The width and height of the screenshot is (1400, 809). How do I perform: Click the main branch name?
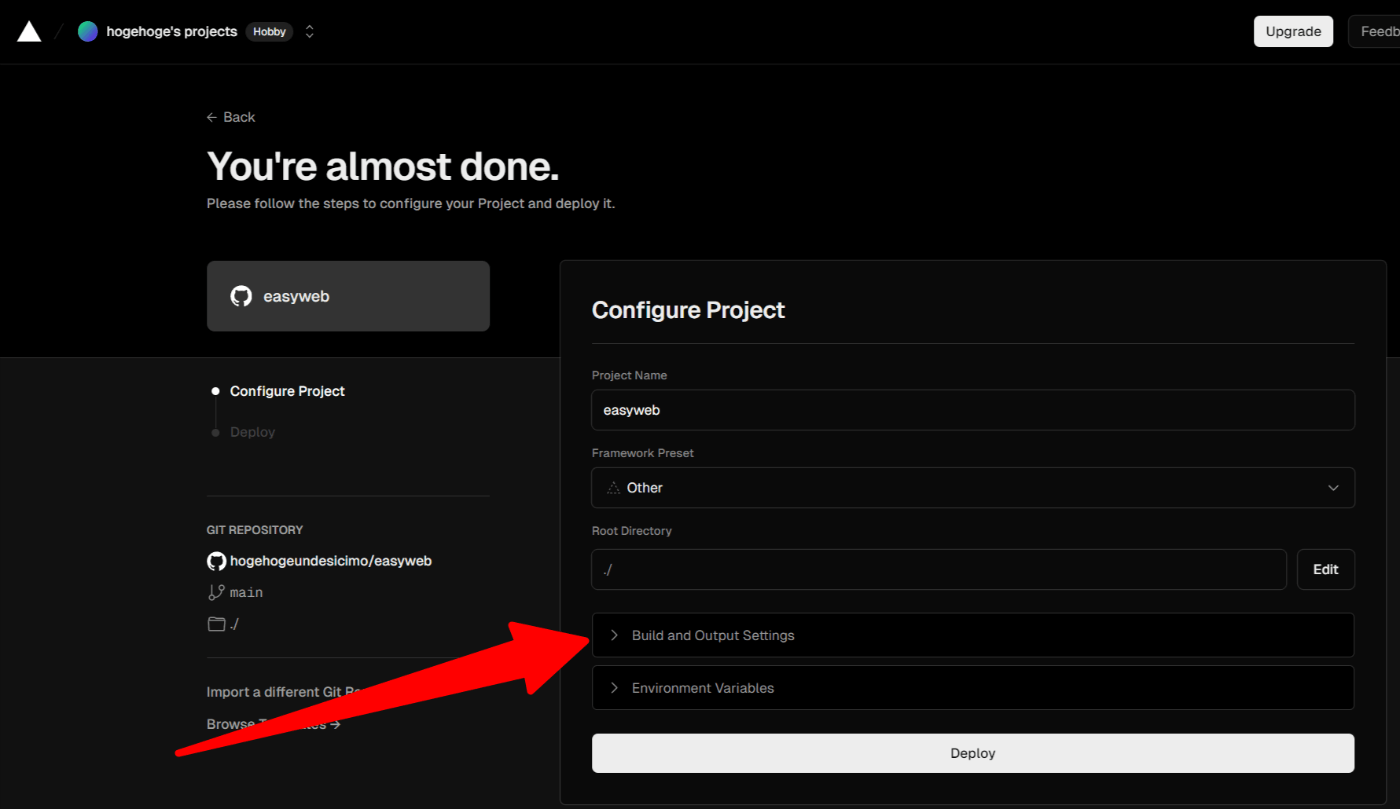[247, 593]
